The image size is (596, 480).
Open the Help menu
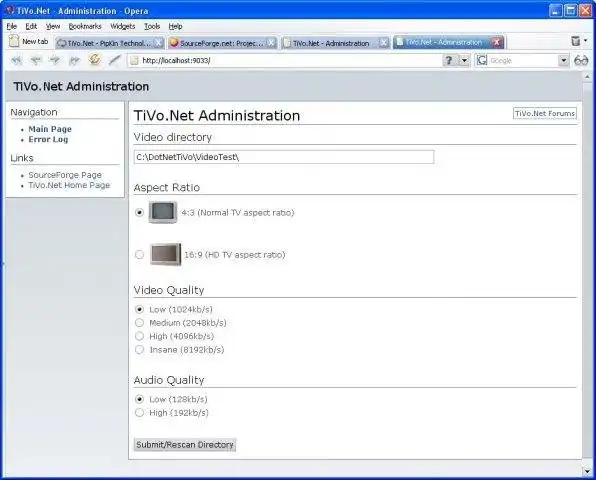pyautogui.click(x=176, y=26)
